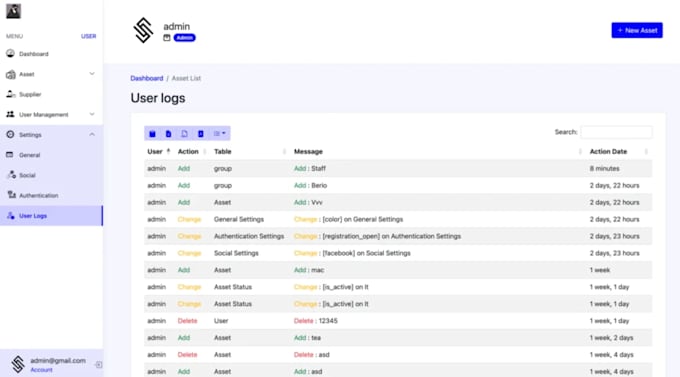Click the Account link under admin email
Image resolution: width=680 pixels, height=377 pixels.
click(x=41, y=370)
